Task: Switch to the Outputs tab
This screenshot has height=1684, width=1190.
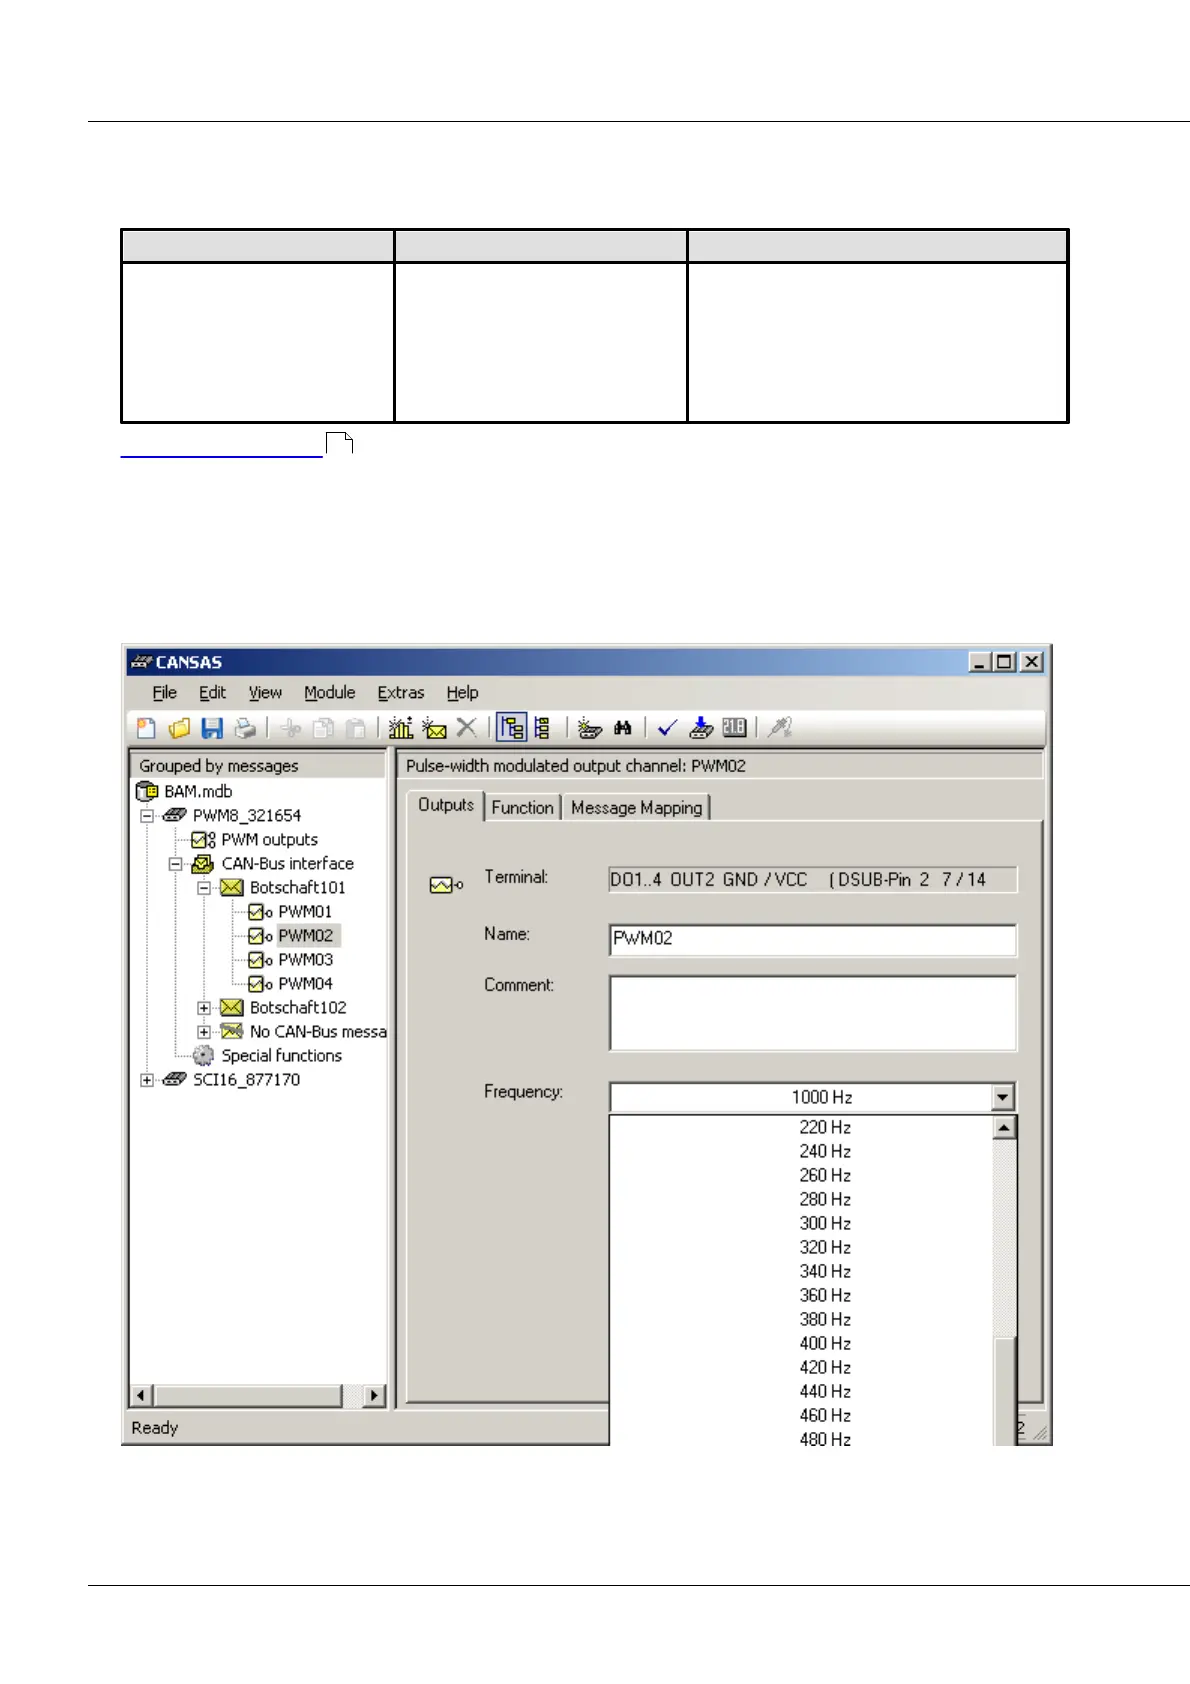Action: click(446, 805)
